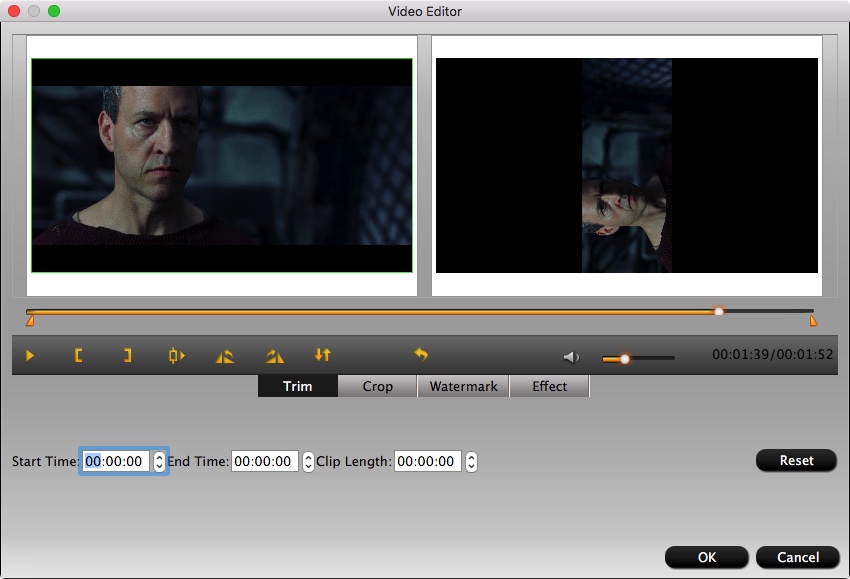850x579 pixels.
Task: Click the Start Time stepper arrows
Action: pyautogui.click(x=159, y=462)
